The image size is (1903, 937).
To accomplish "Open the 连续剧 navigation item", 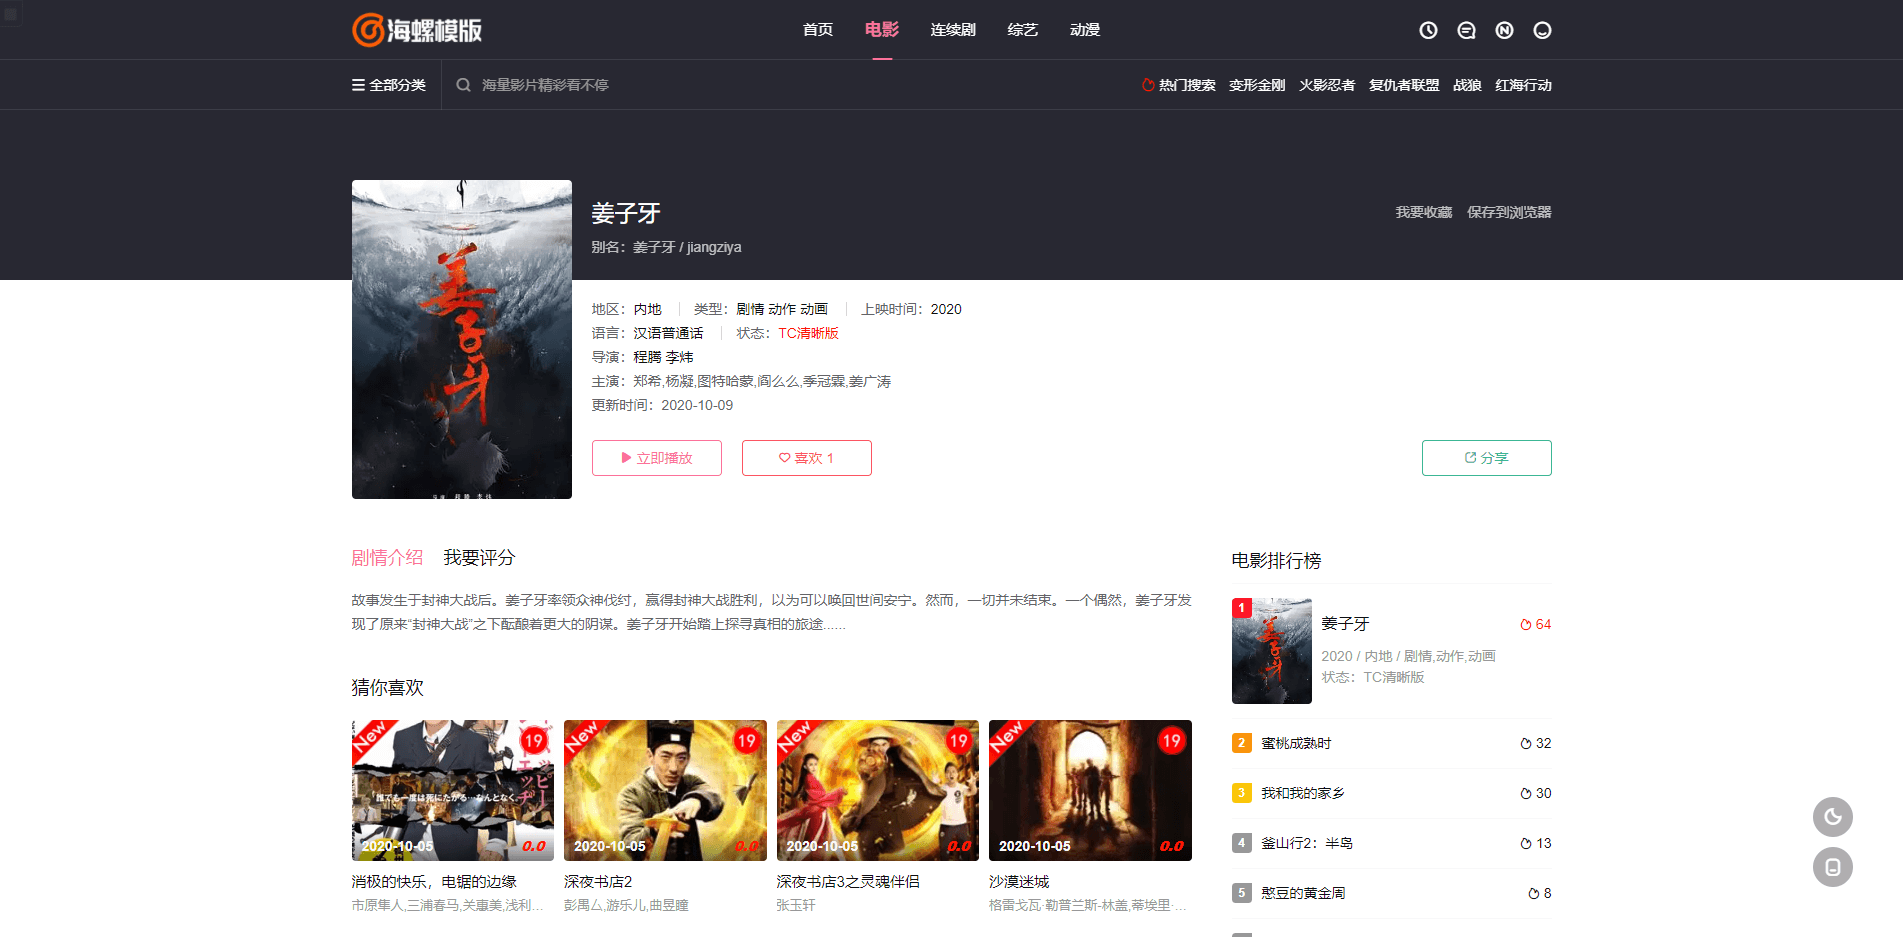I will click(x=953, y=30).
